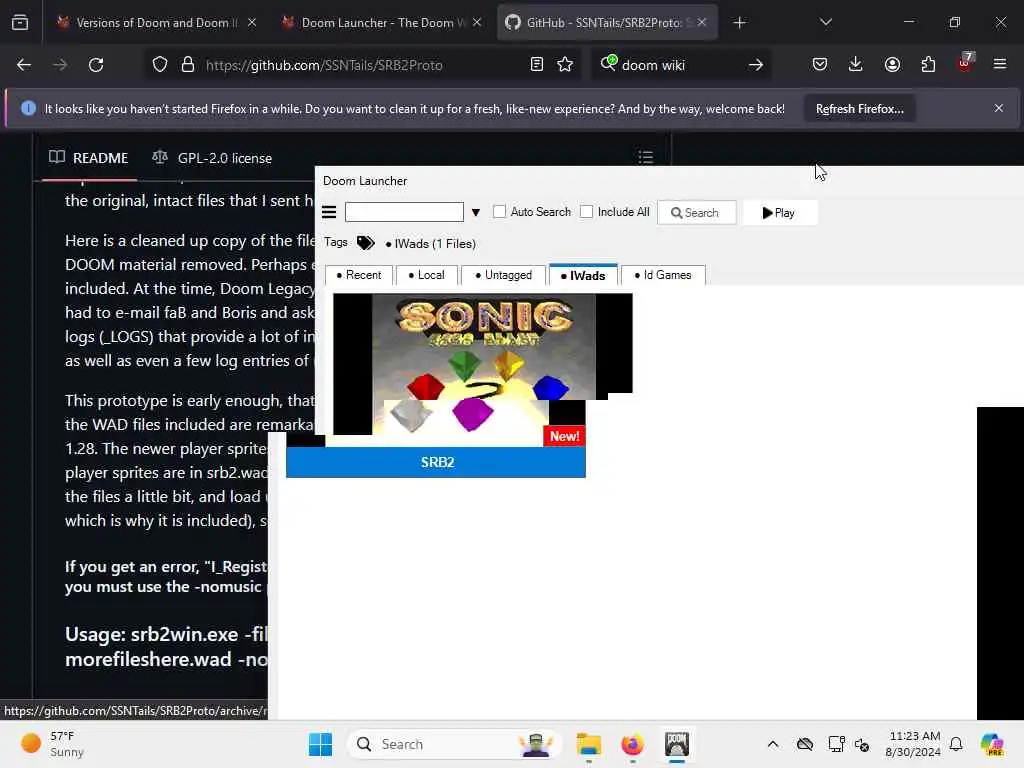Expand the system tray hidden icons chevron
Image resolution: width=1024 pixels, height=768 pixels.
point(773,744)
